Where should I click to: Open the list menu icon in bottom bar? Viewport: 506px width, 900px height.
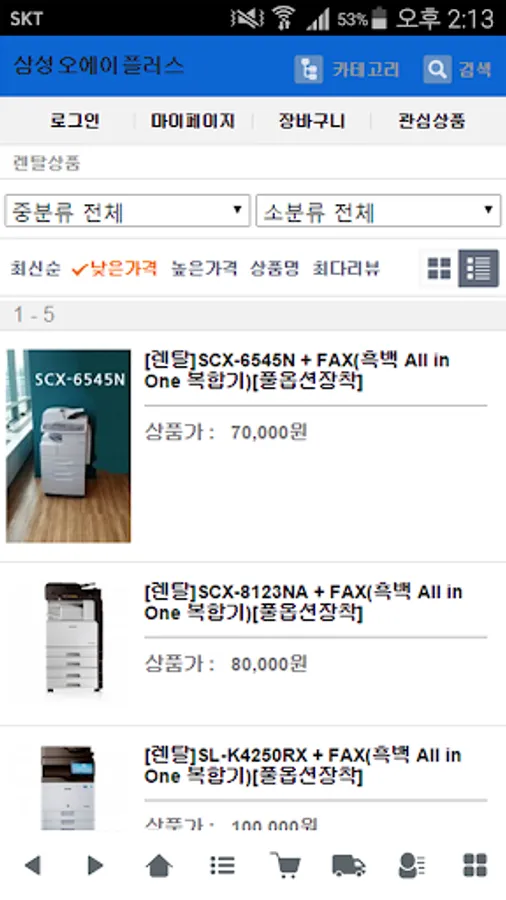(x=223, y=865)
